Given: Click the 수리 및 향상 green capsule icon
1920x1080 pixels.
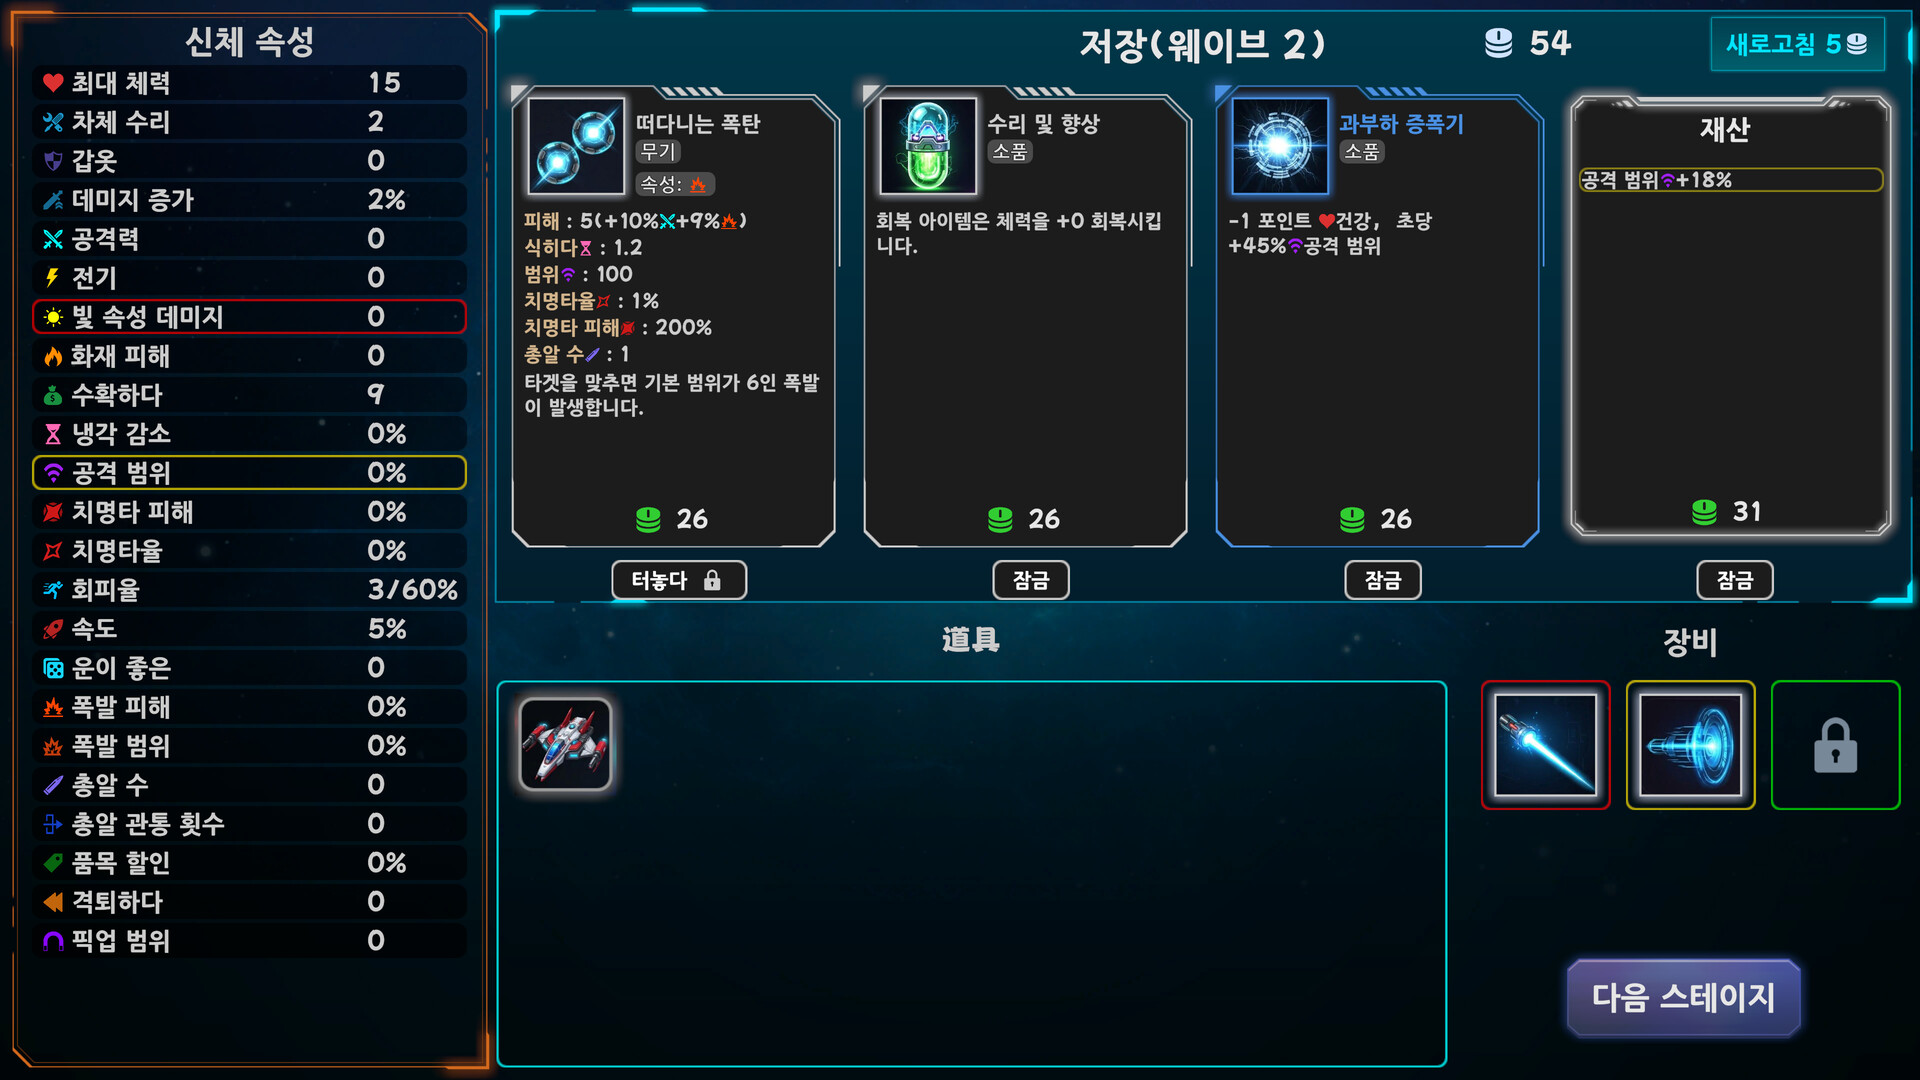Looking at the screenshot, I should click(x=928, y=146).
